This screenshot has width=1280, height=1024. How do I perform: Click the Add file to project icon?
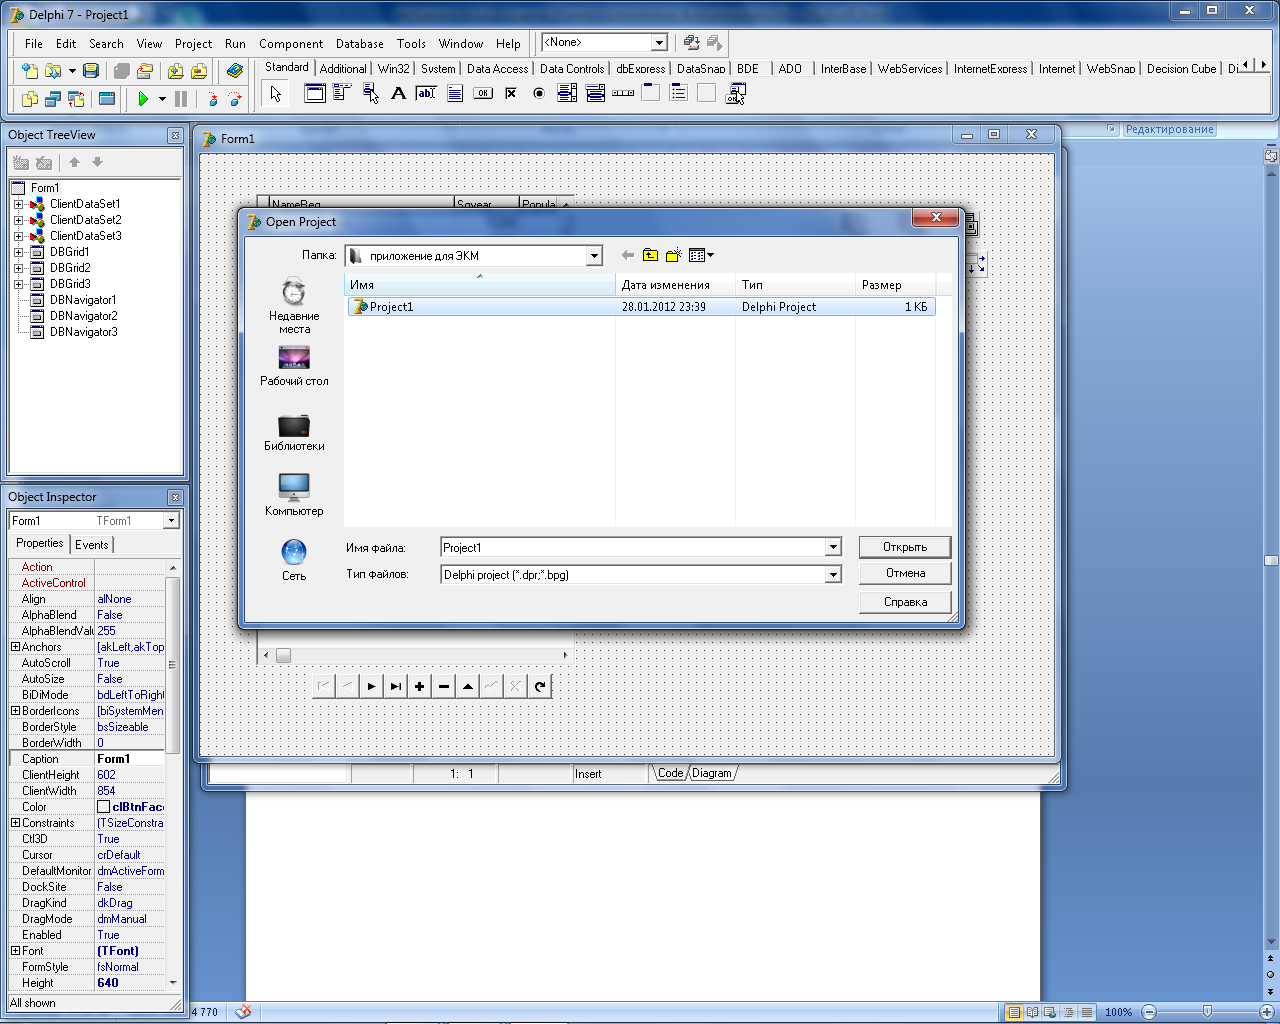coord(176,71)
